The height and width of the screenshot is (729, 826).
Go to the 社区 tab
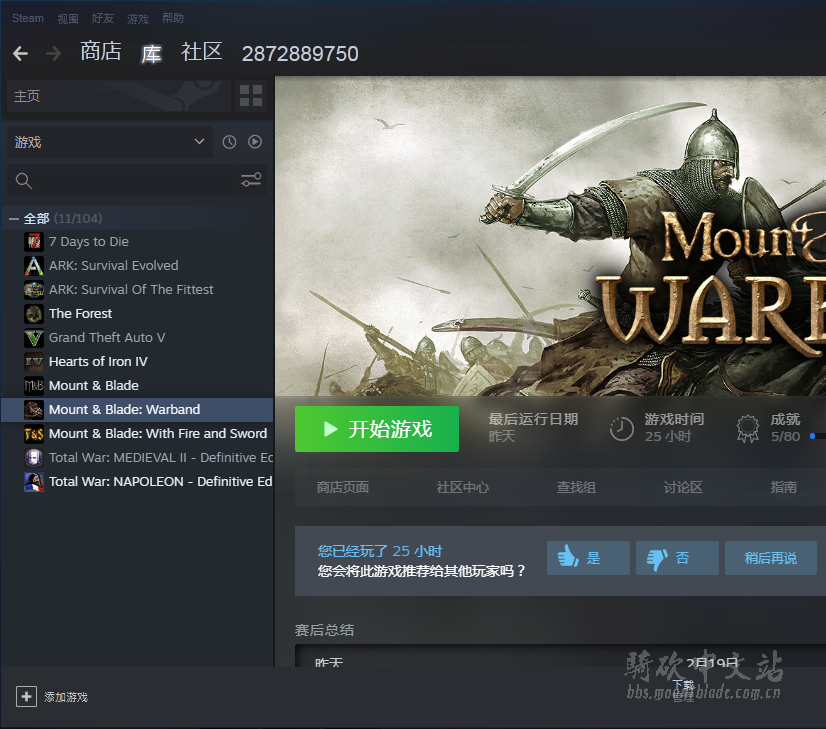[201, 52]
